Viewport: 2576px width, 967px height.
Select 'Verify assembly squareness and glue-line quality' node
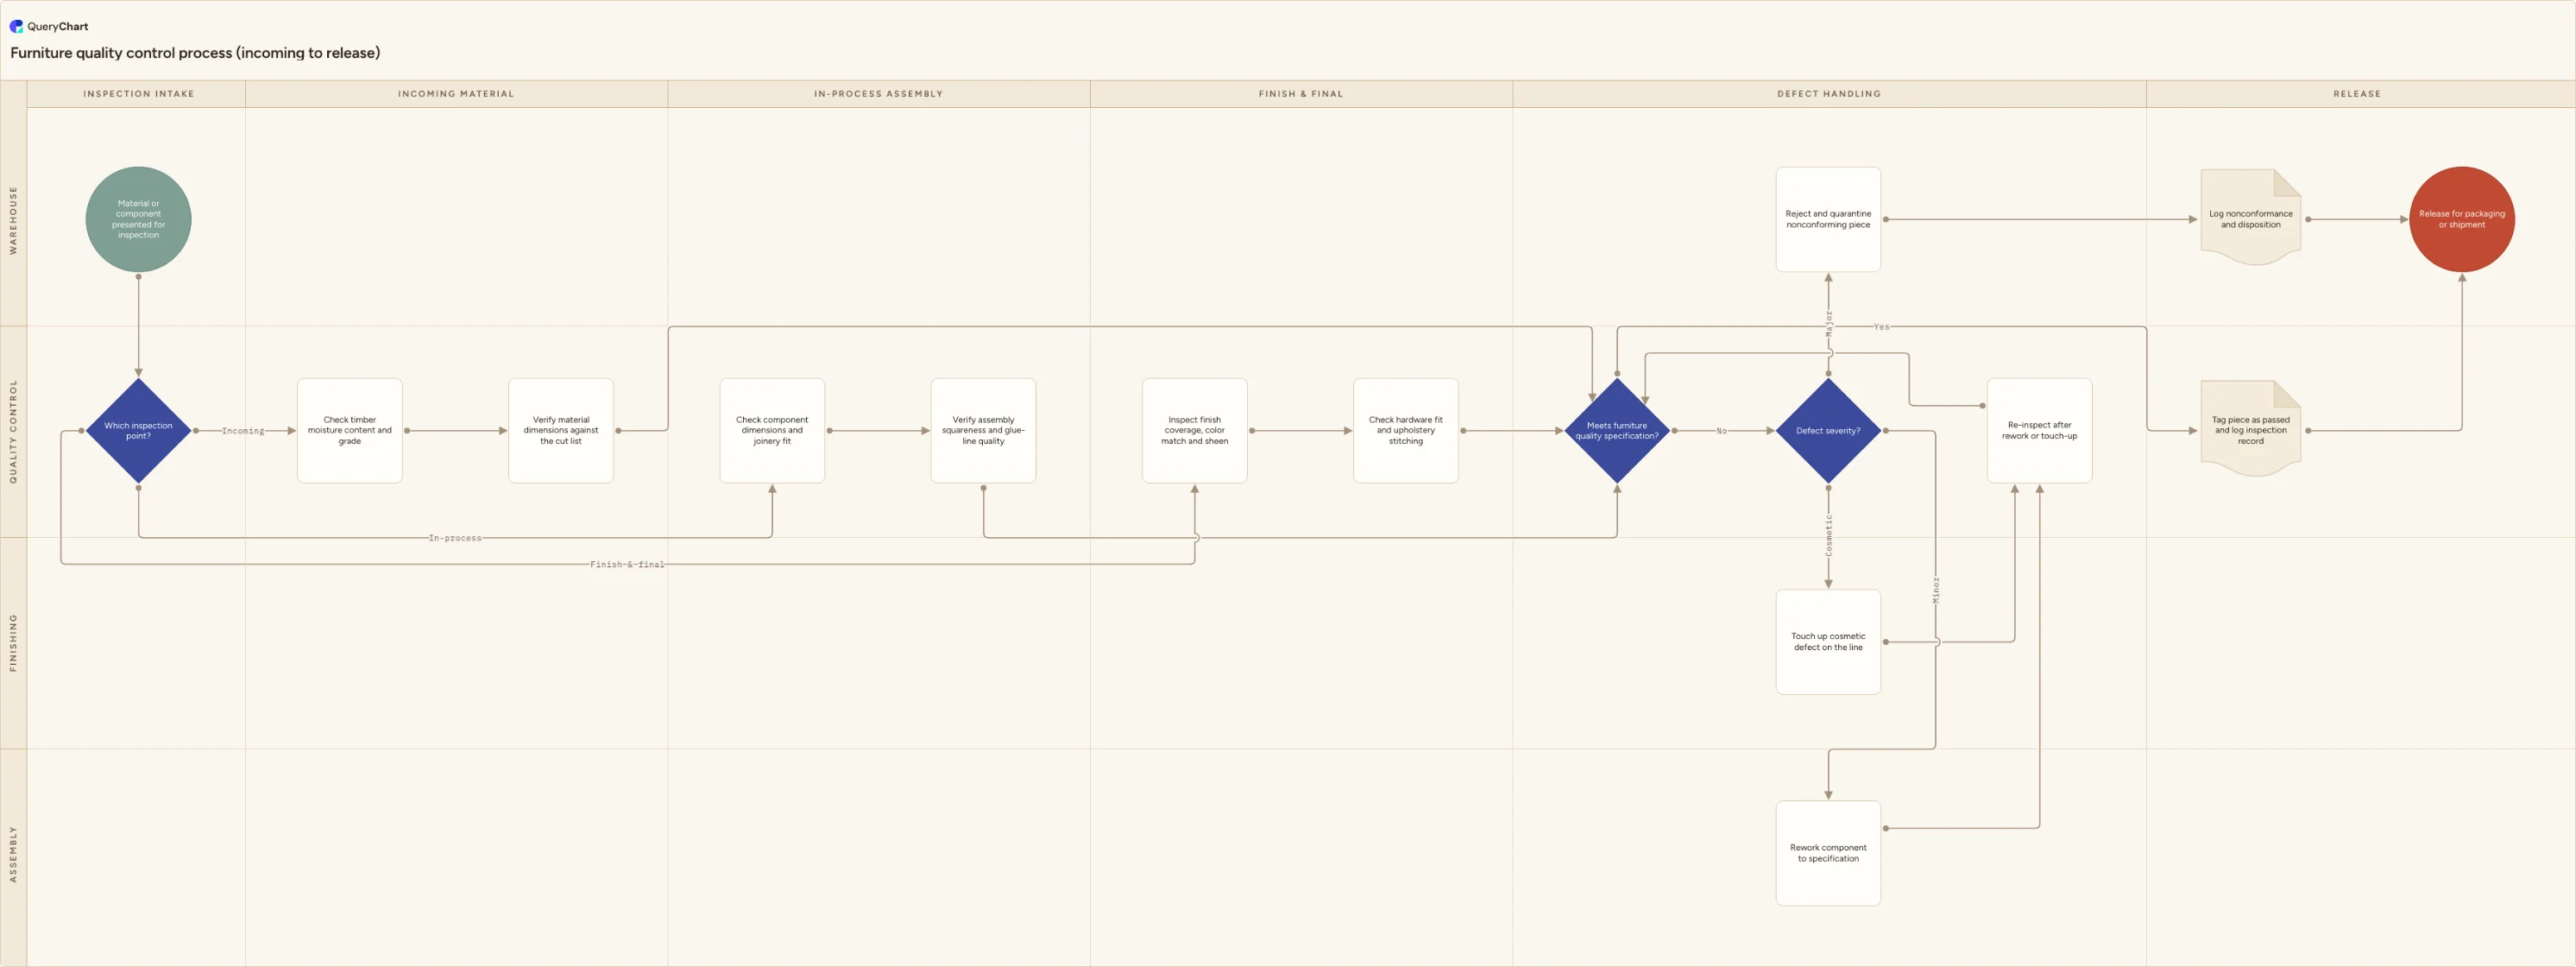click(983, 430)
